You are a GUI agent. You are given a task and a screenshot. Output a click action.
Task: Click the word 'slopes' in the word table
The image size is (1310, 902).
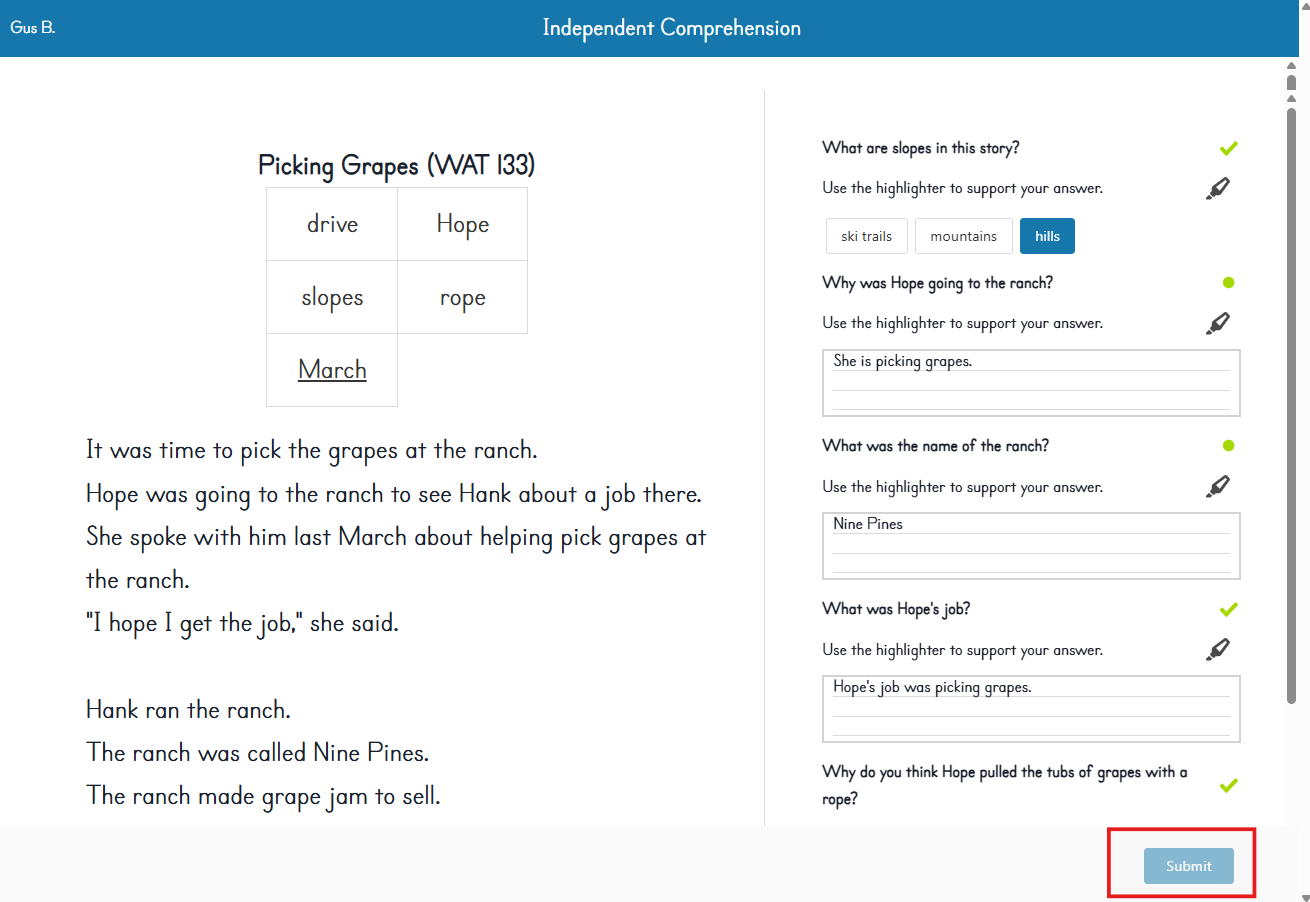[x=332, y=298]
